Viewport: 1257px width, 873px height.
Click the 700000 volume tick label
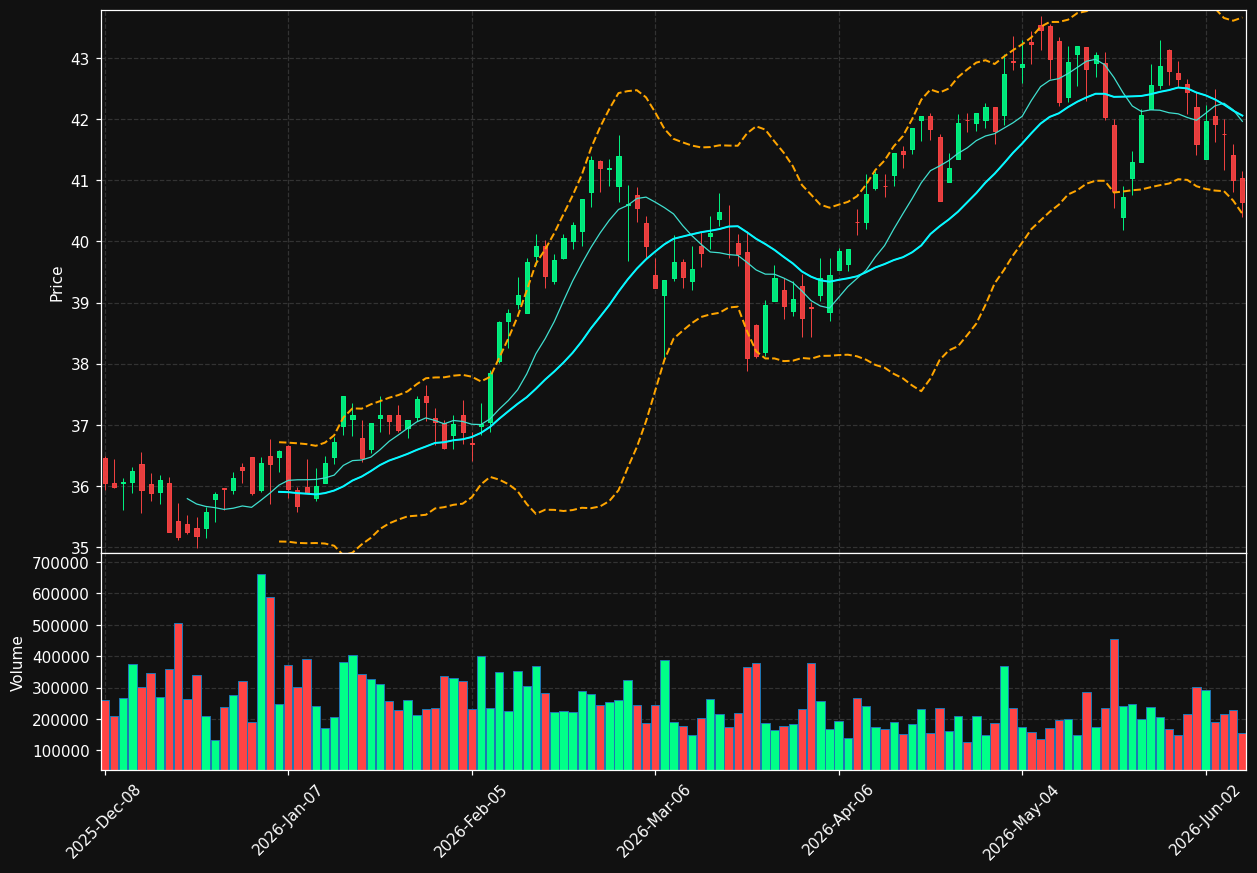[62, 563]
